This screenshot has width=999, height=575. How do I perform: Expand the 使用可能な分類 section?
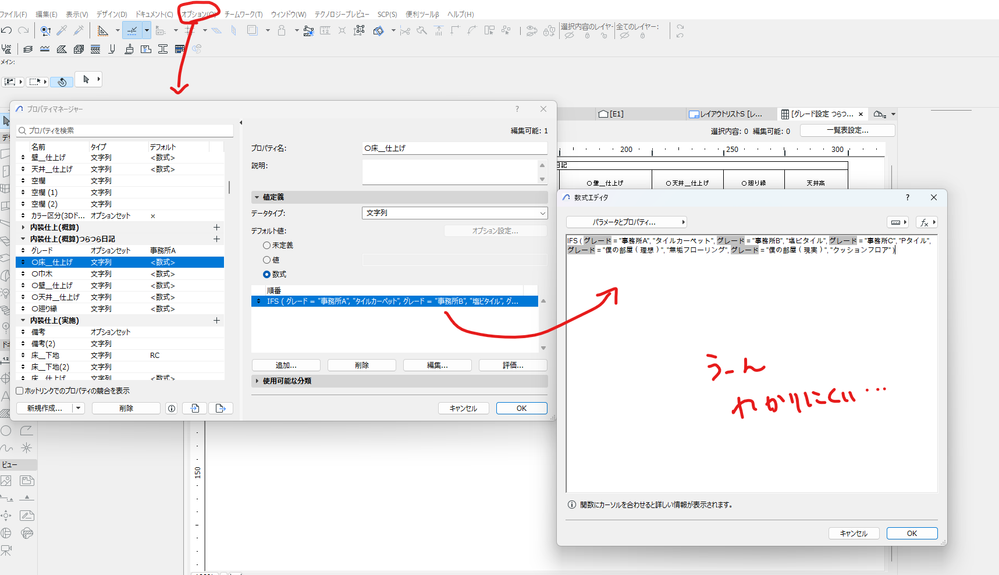(257, 381)
